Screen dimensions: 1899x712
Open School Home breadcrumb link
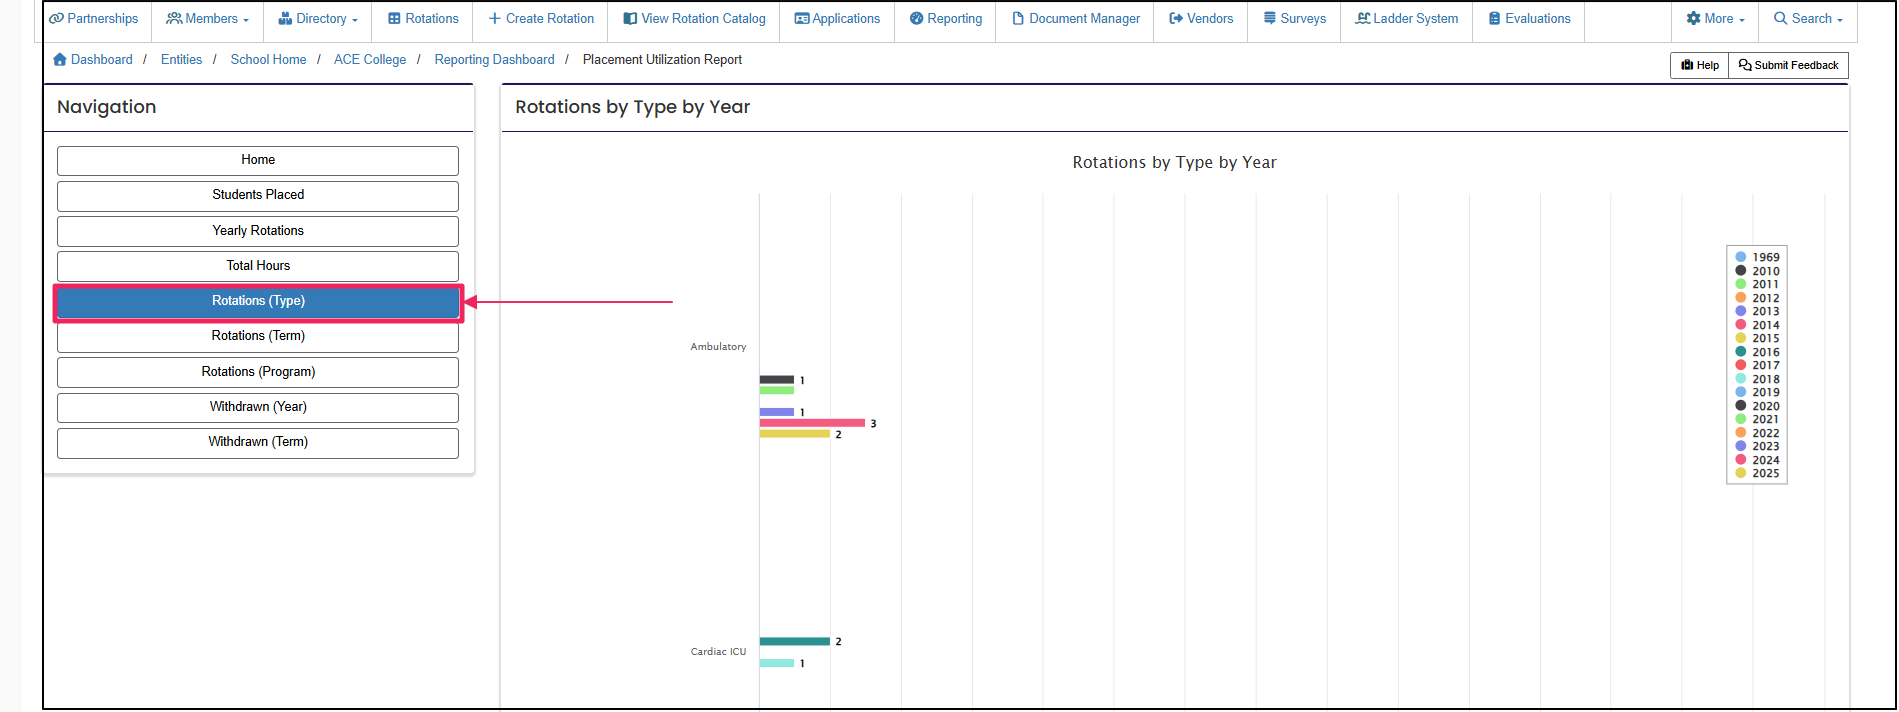(x=268, y=60)
